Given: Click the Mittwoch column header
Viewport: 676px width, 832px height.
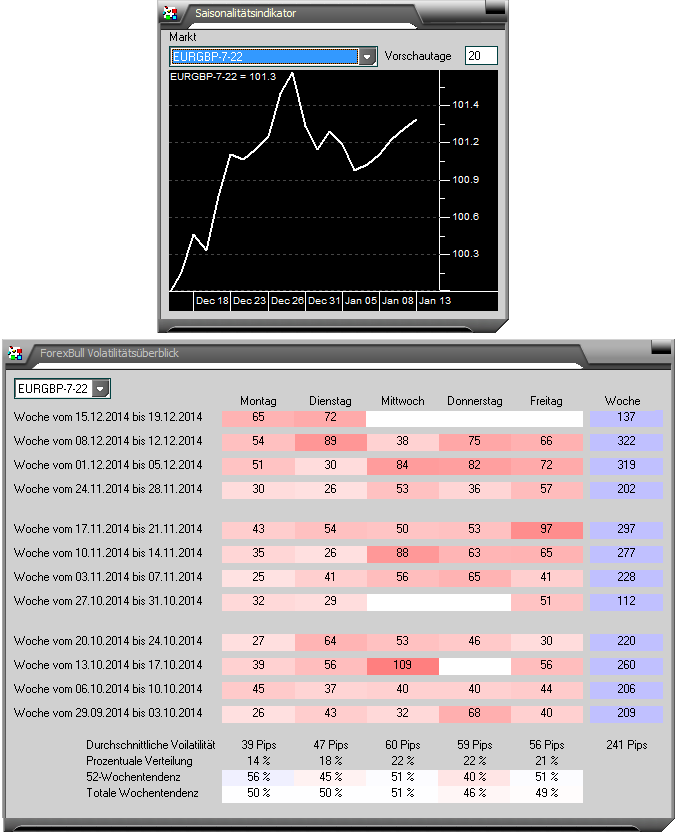Looking at the screenshot, I should click(403, 401).
